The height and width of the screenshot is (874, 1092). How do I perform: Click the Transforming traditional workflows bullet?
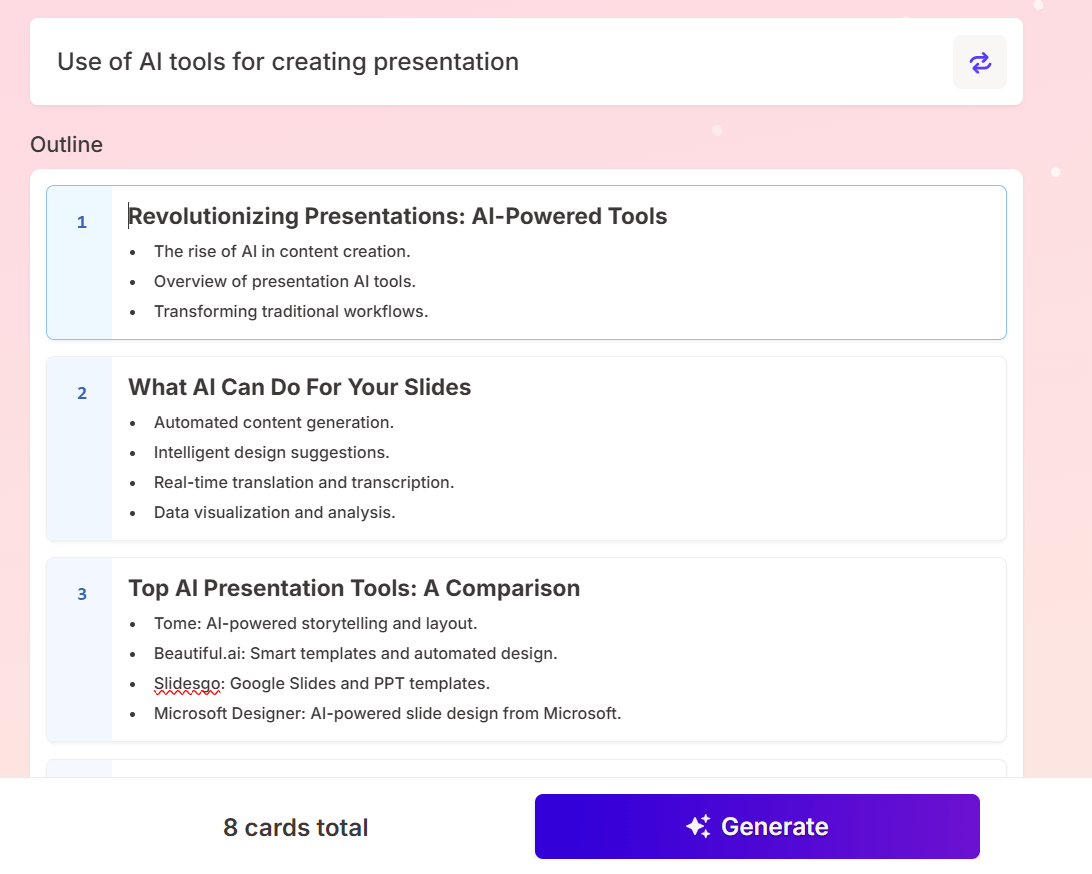pyautogui.click(x=290, y=311)
